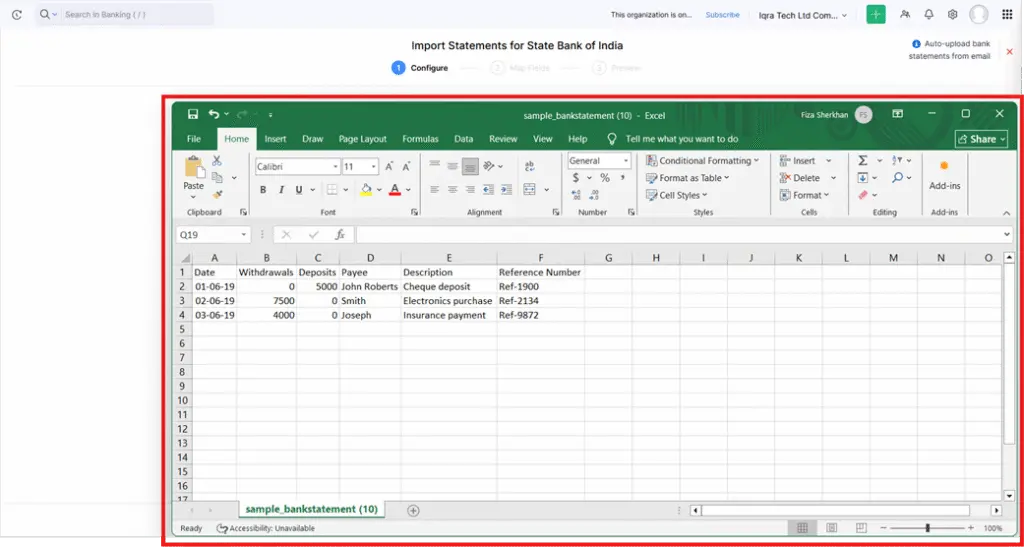Select cell containing Ref-2134
The height and width of the screenshot is (547, 1024).
coord(541,301)
